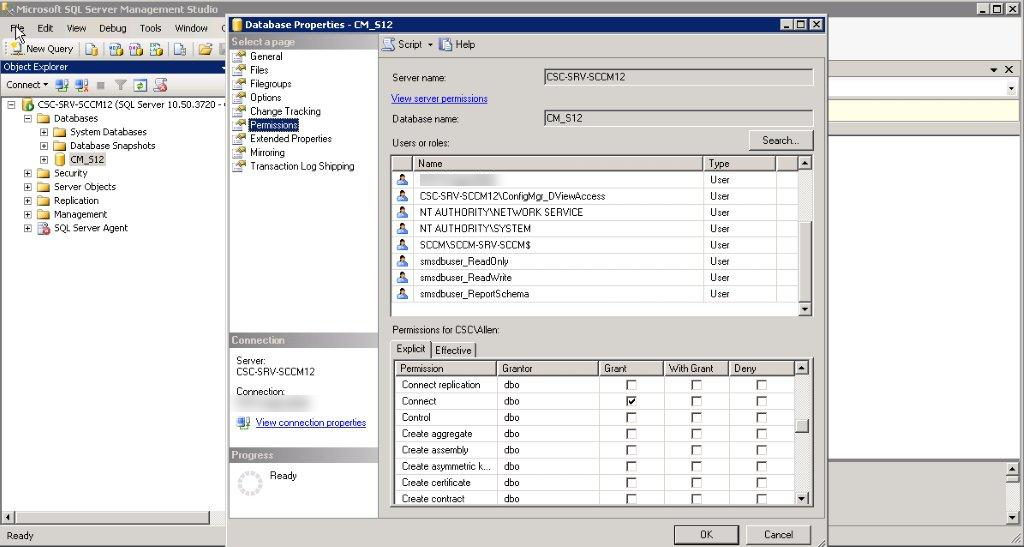This screenshot has height=547, width=1024.
Task: Switch to the Effective permissions tab
Action: point(453,350)
